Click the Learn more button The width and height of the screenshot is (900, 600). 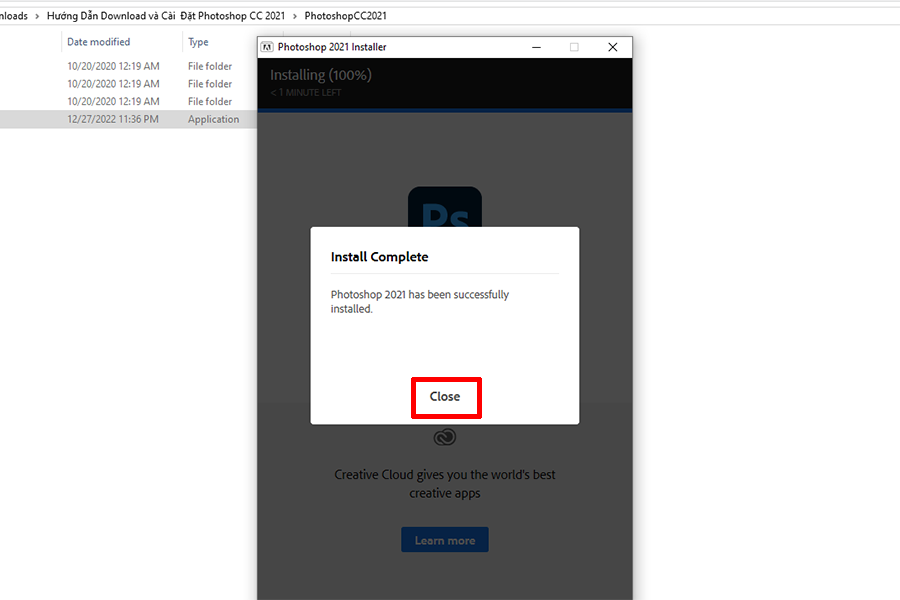445,540
